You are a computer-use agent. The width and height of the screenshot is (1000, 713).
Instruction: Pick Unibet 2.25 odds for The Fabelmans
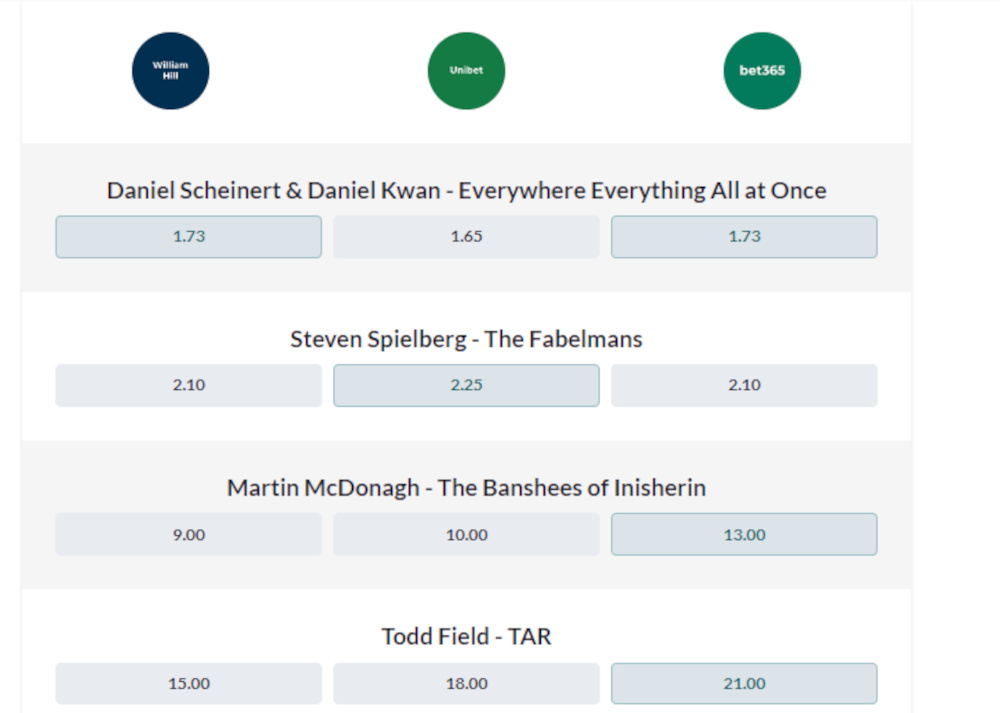pos(466,385)
